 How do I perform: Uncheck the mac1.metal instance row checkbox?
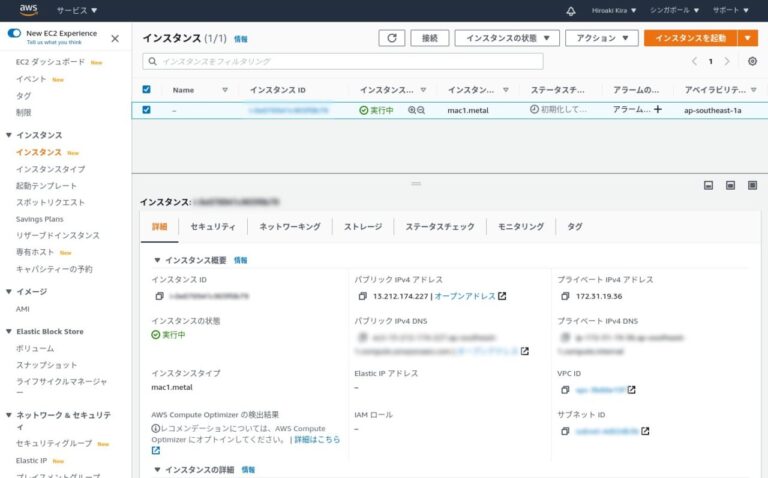tap(146, 110)
